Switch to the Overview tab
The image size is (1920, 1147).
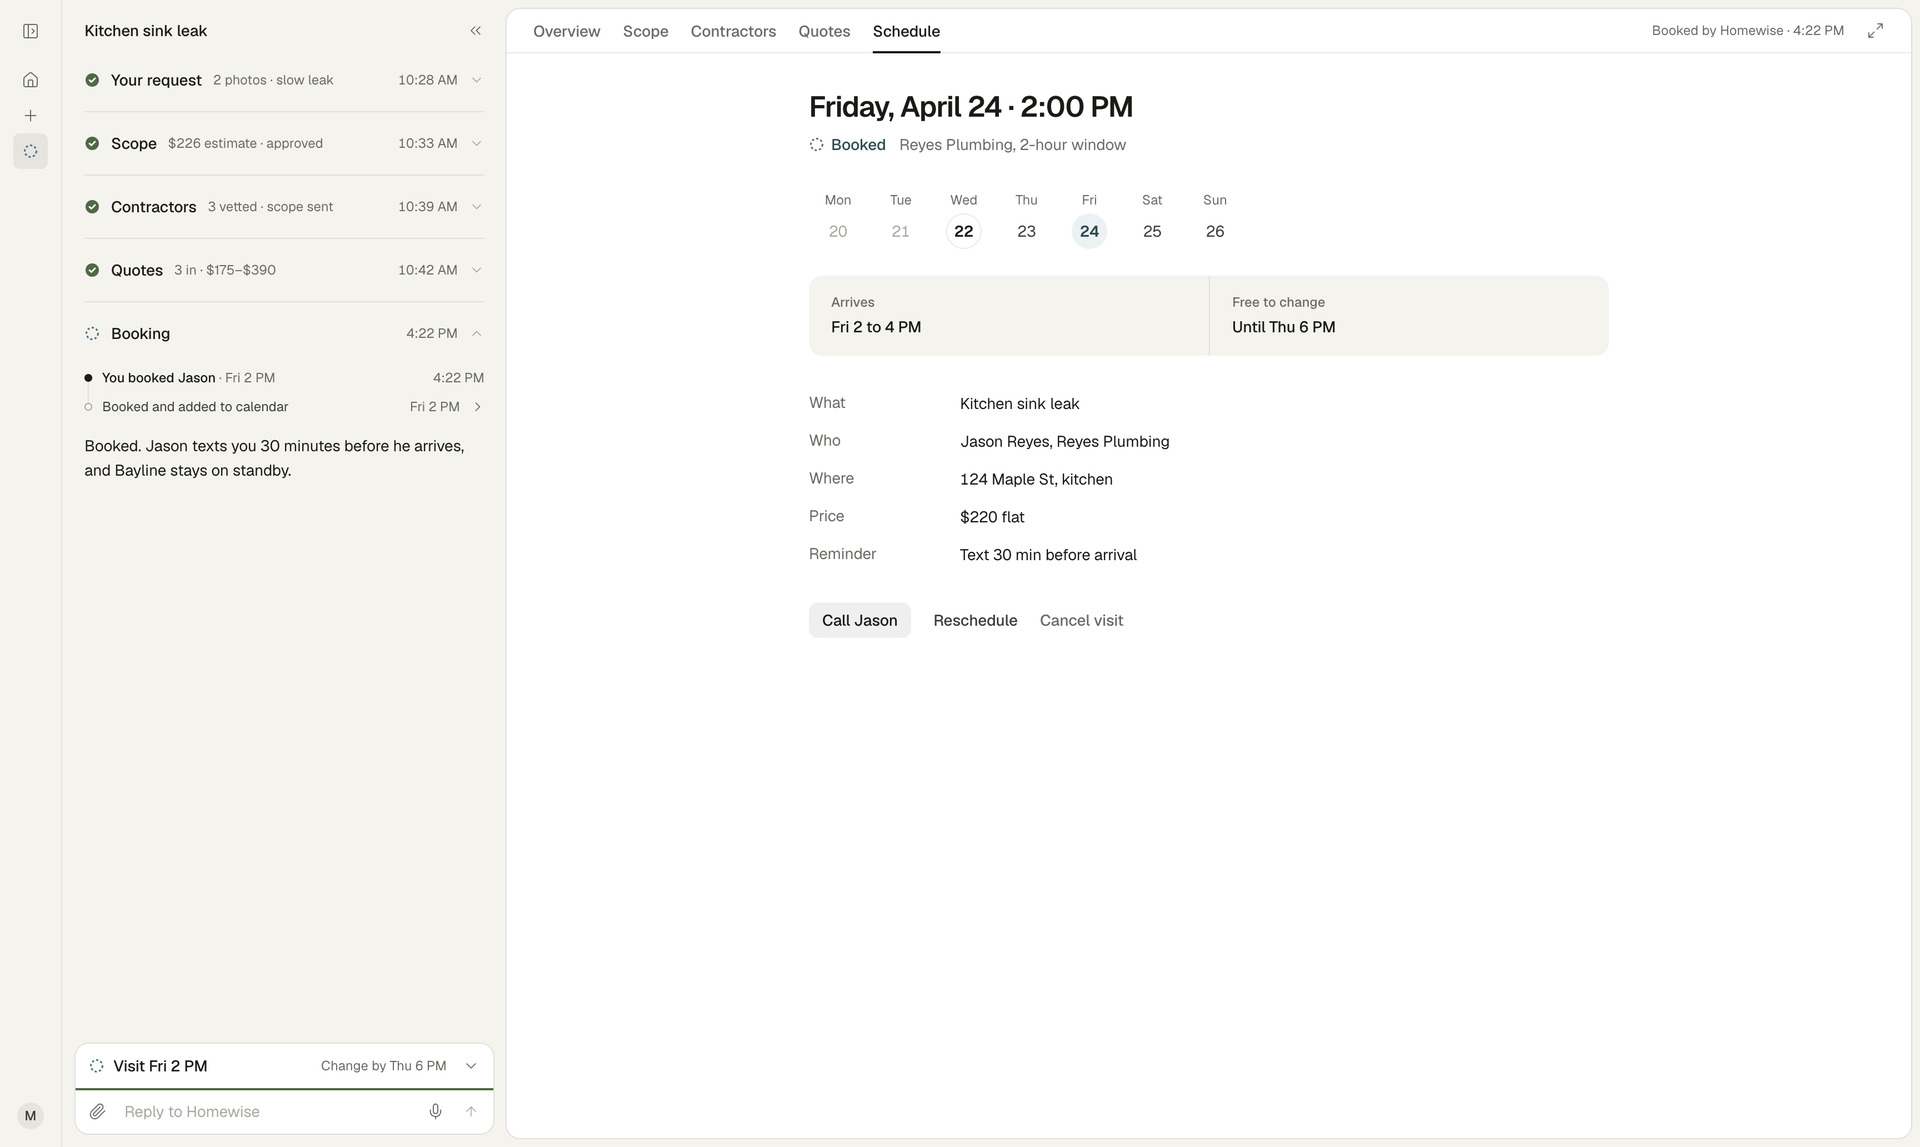tap(566, 31)
